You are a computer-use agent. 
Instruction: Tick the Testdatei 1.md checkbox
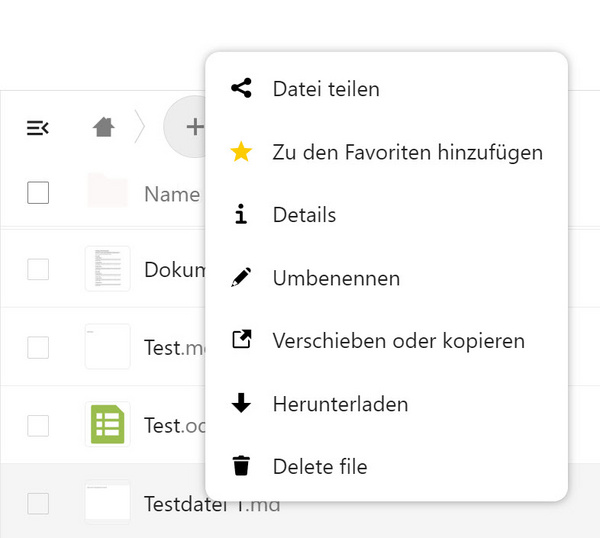point(38,503)
